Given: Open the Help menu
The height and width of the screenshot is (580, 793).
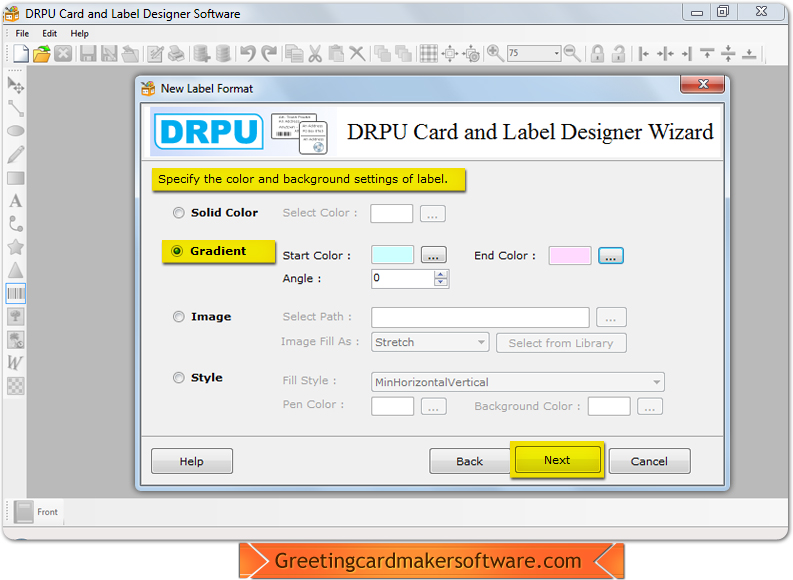Looking at the screenshot, I should [x=79, y=33].
